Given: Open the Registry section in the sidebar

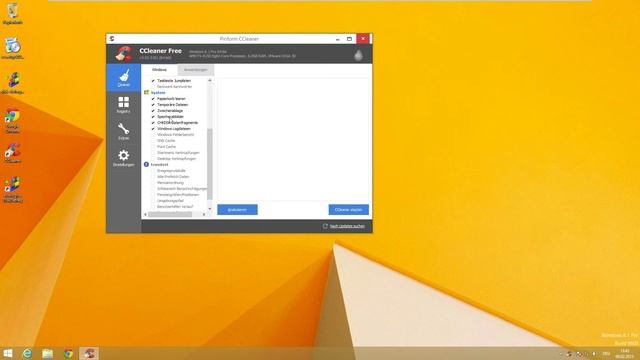Looking at the screenshot, I should (124, 104).
